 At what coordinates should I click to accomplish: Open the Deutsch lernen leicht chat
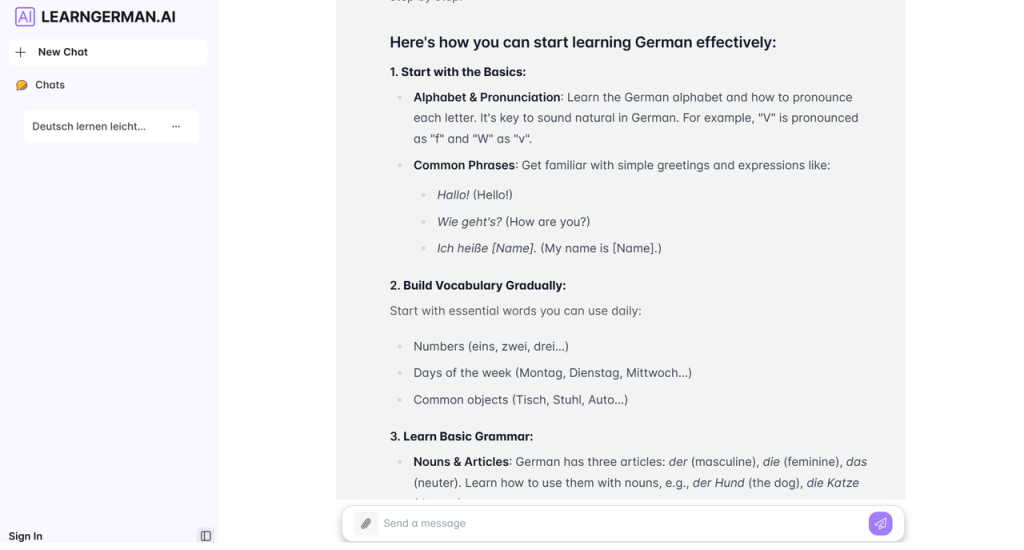tap(89, 127)
